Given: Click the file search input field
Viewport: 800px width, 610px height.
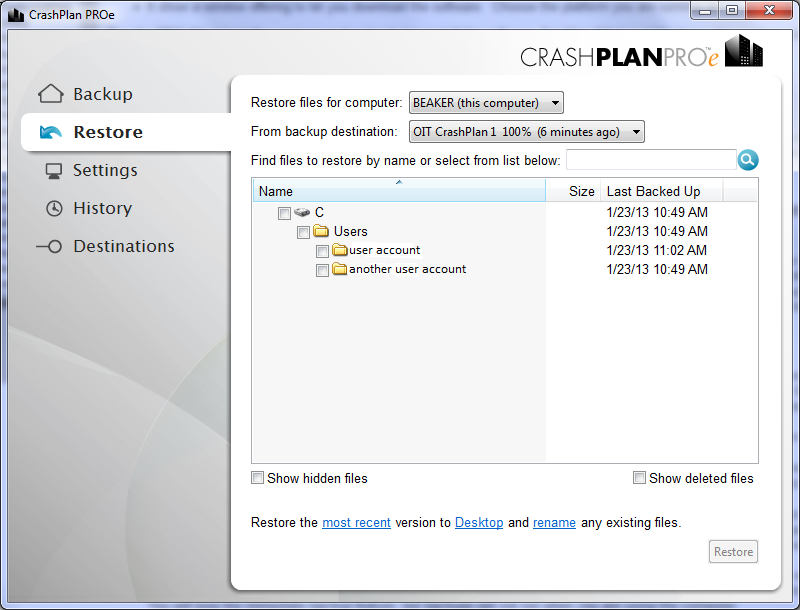Looking at the screenshot, I should coord(651,159).
